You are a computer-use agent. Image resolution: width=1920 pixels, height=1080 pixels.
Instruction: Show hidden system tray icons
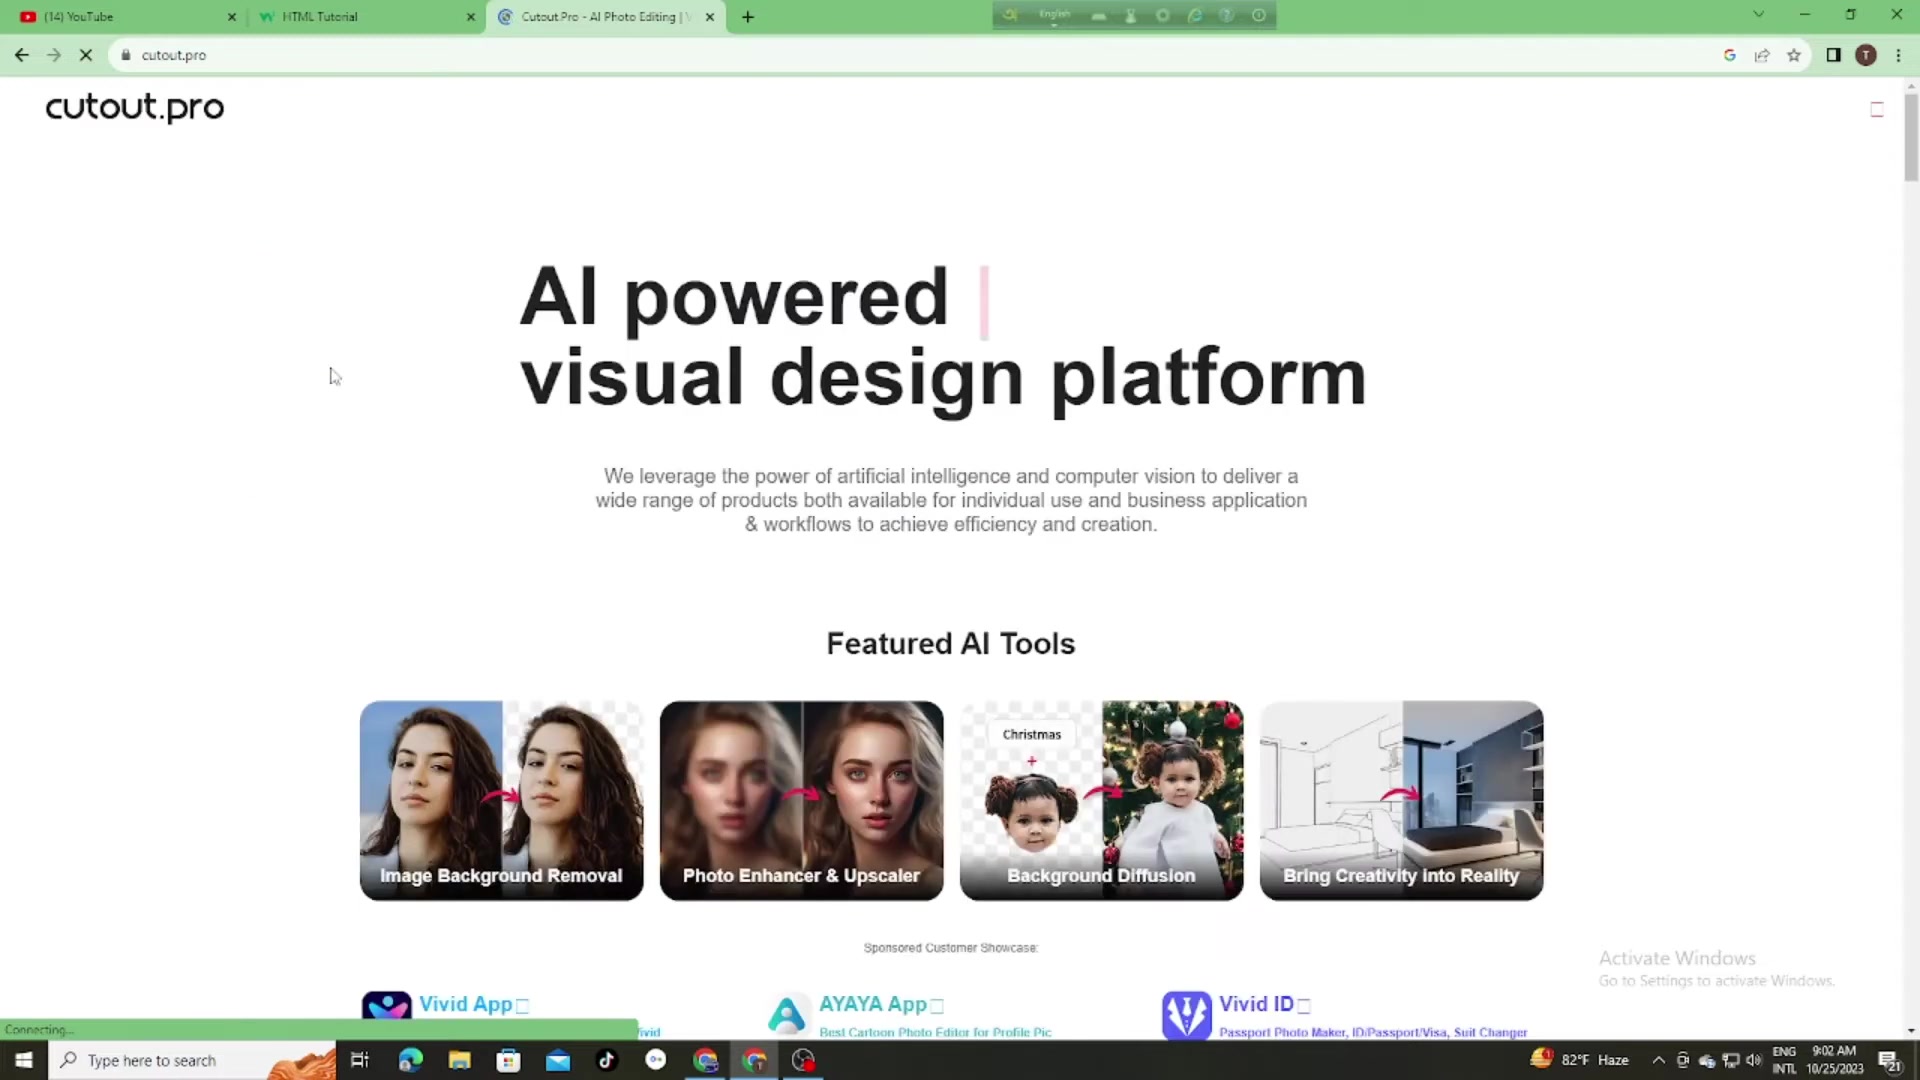[x=1658, y=1060]
